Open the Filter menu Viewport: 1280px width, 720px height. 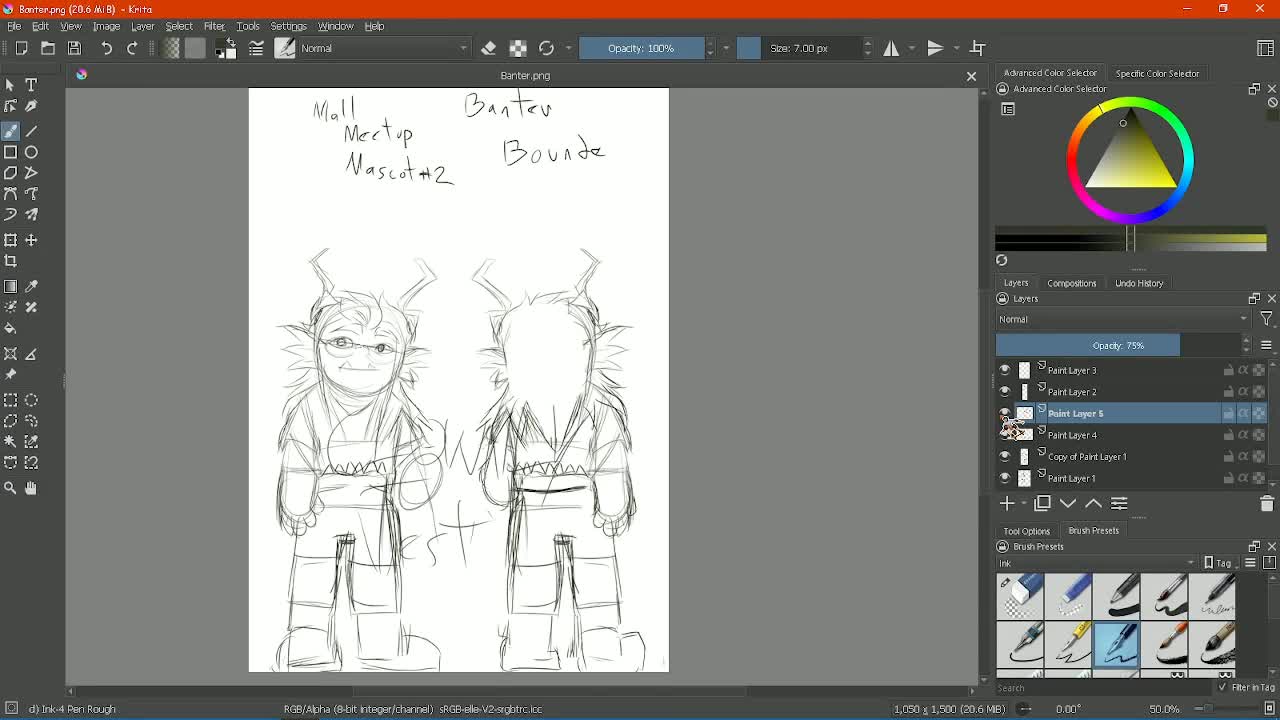(x=214, y=26)
